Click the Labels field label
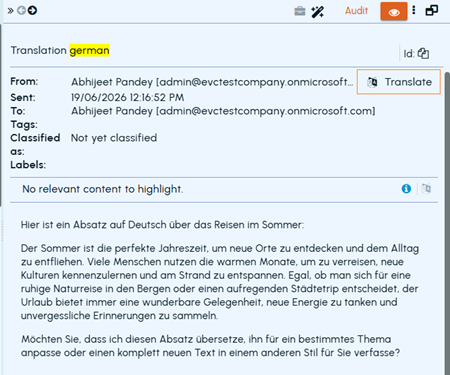The image size is (450, 375). click(x=28, y=165)
